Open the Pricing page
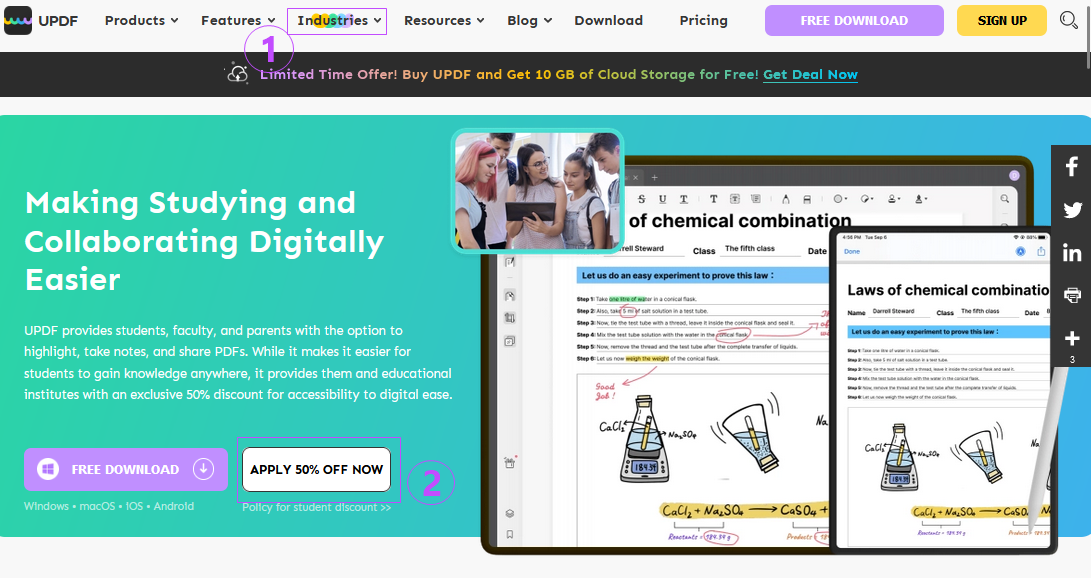Screen dimensions: 1091x578 (703, 21)
